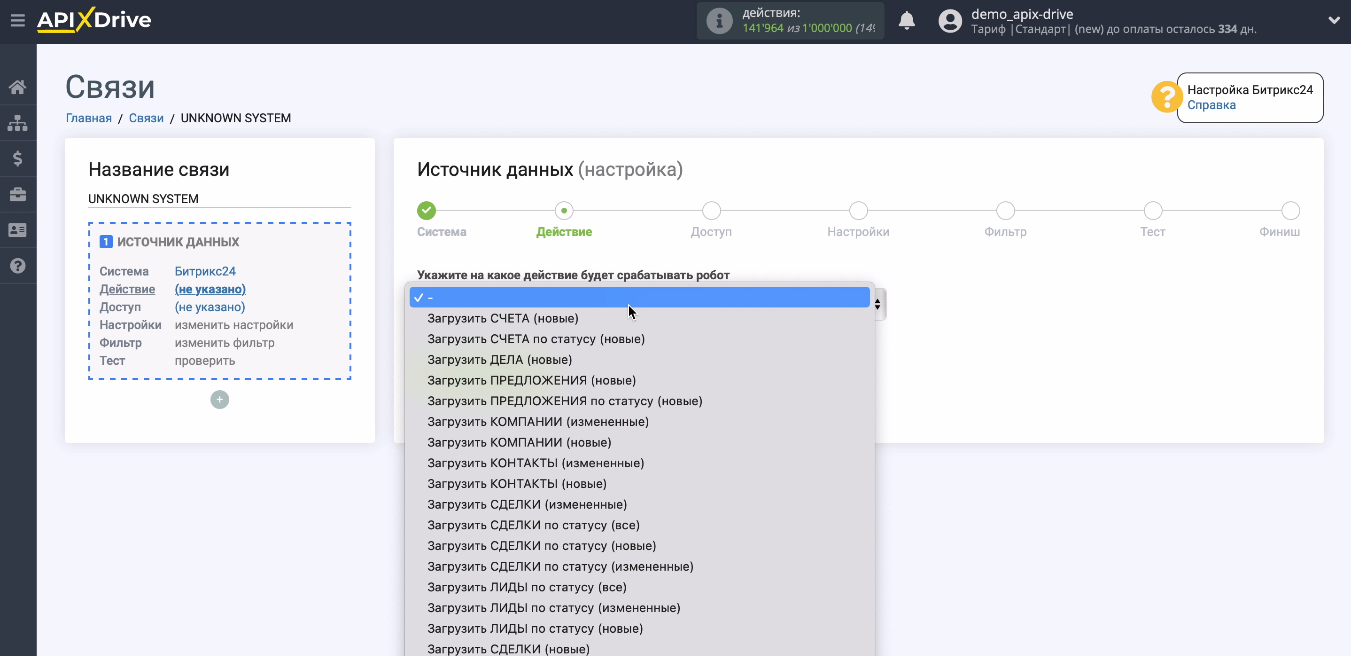Open the contact card icon in sidebar
The image size is (1351, 656).
coord(17,230)
